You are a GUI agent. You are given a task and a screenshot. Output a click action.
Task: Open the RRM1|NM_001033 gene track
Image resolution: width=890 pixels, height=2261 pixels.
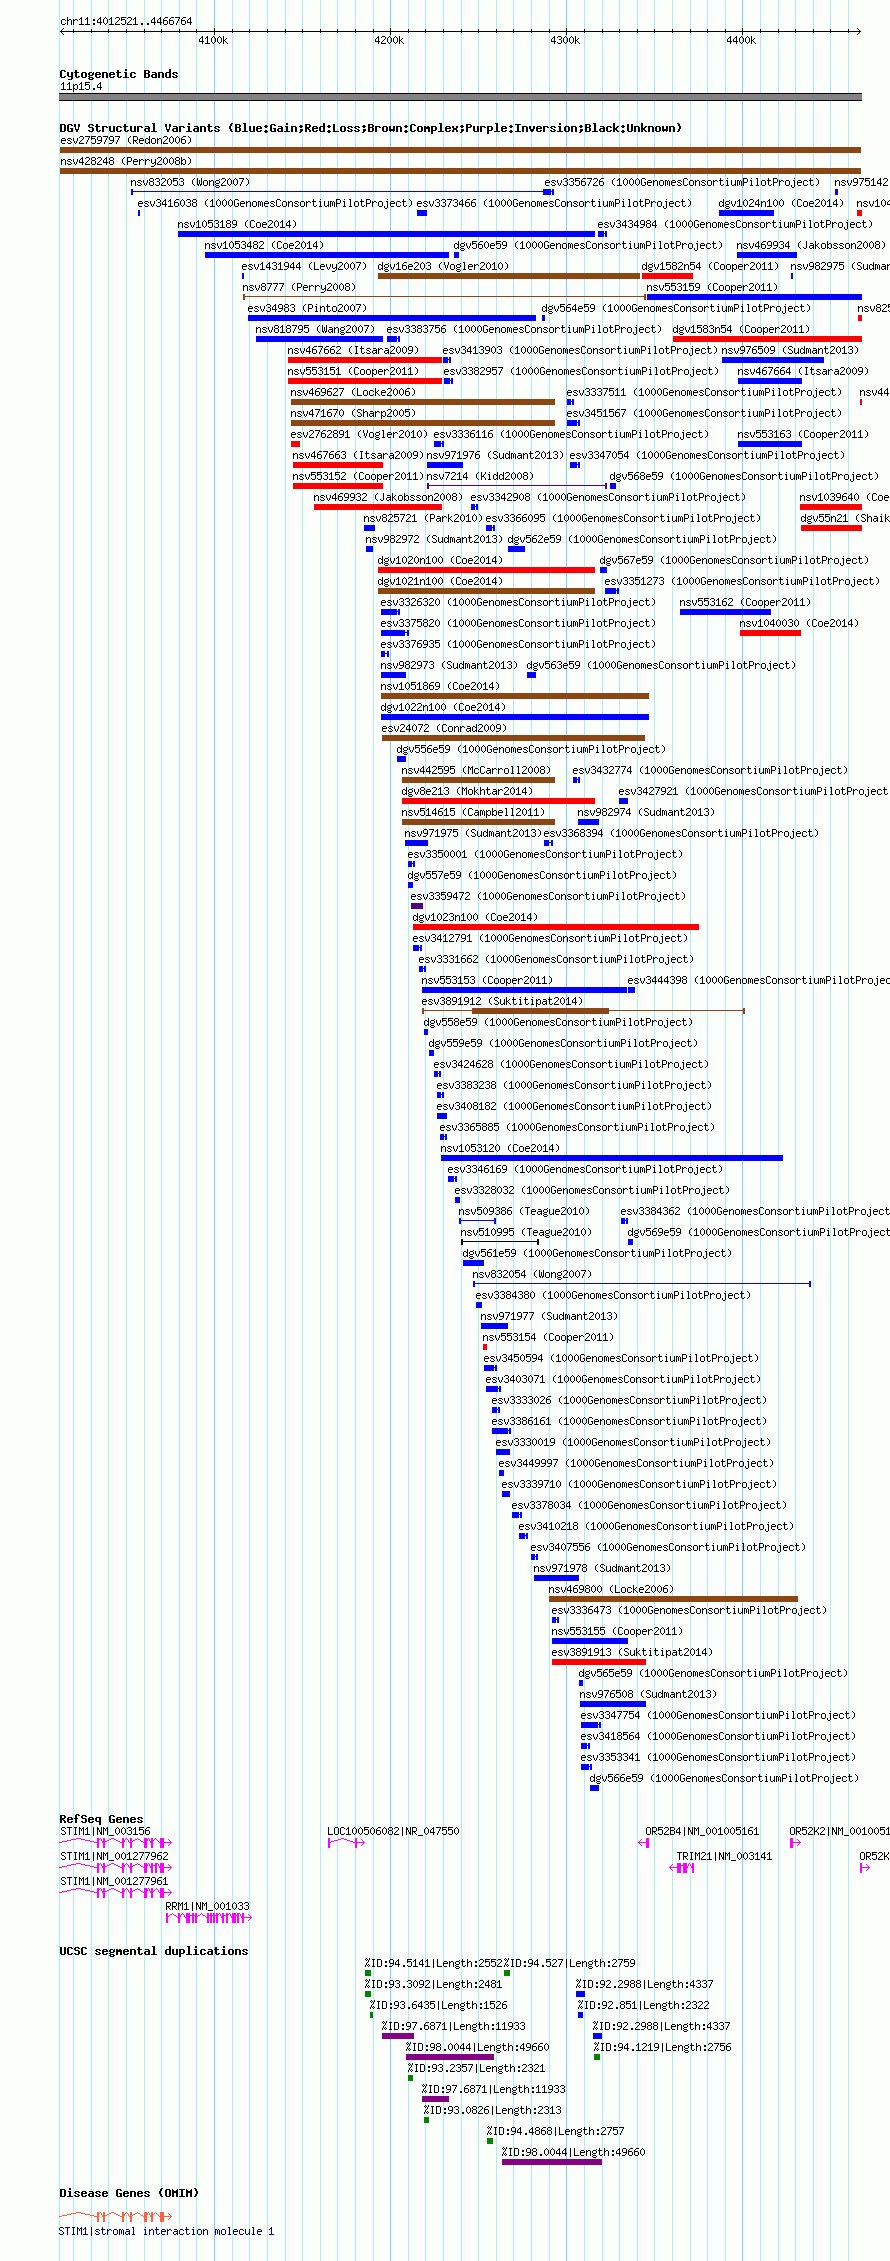click(208, 1917)
